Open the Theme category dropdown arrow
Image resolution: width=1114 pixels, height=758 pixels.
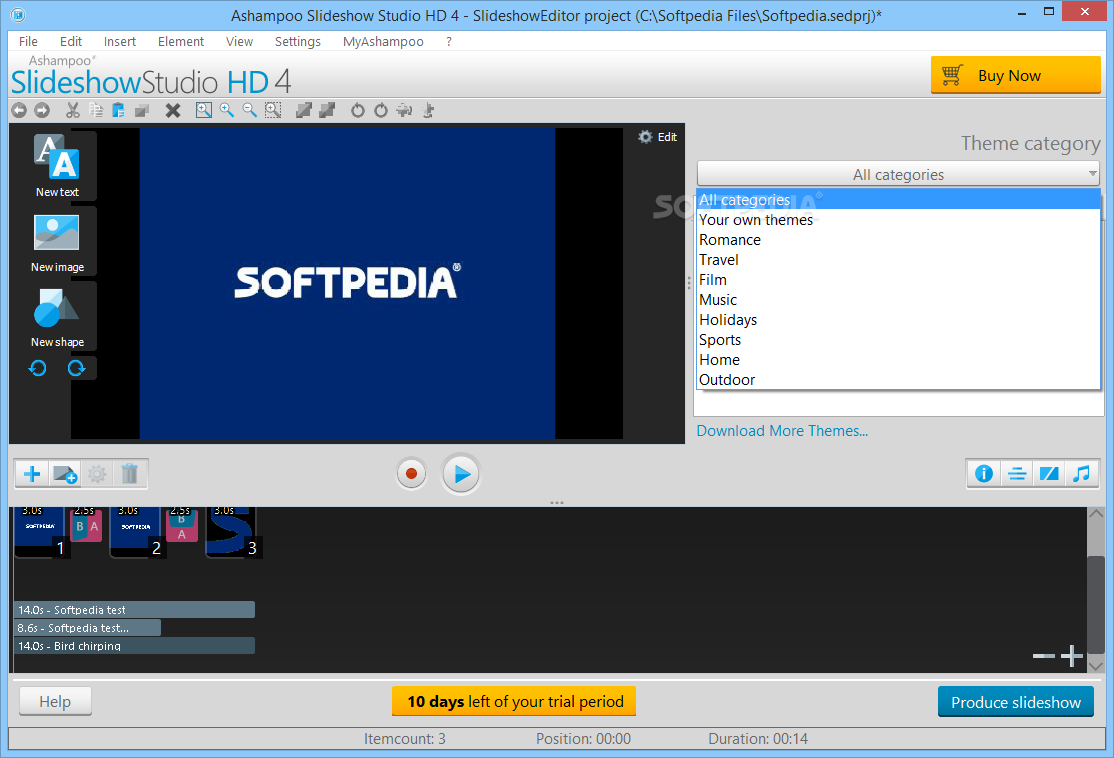(x=1092, y=174)
